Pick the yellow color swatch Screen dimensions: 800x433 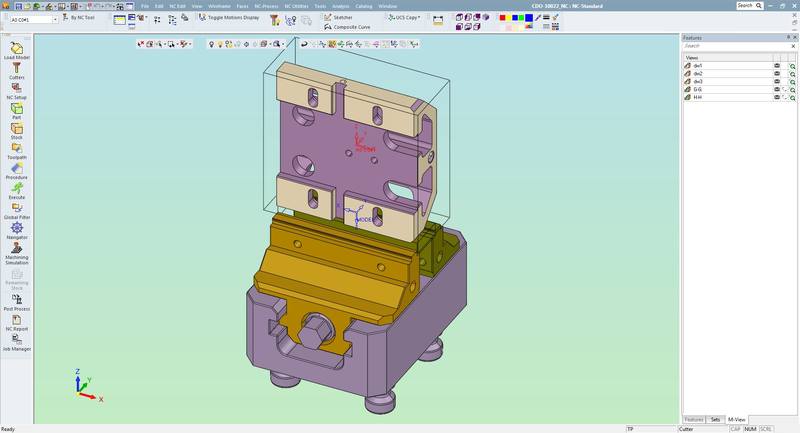point(509,17)
